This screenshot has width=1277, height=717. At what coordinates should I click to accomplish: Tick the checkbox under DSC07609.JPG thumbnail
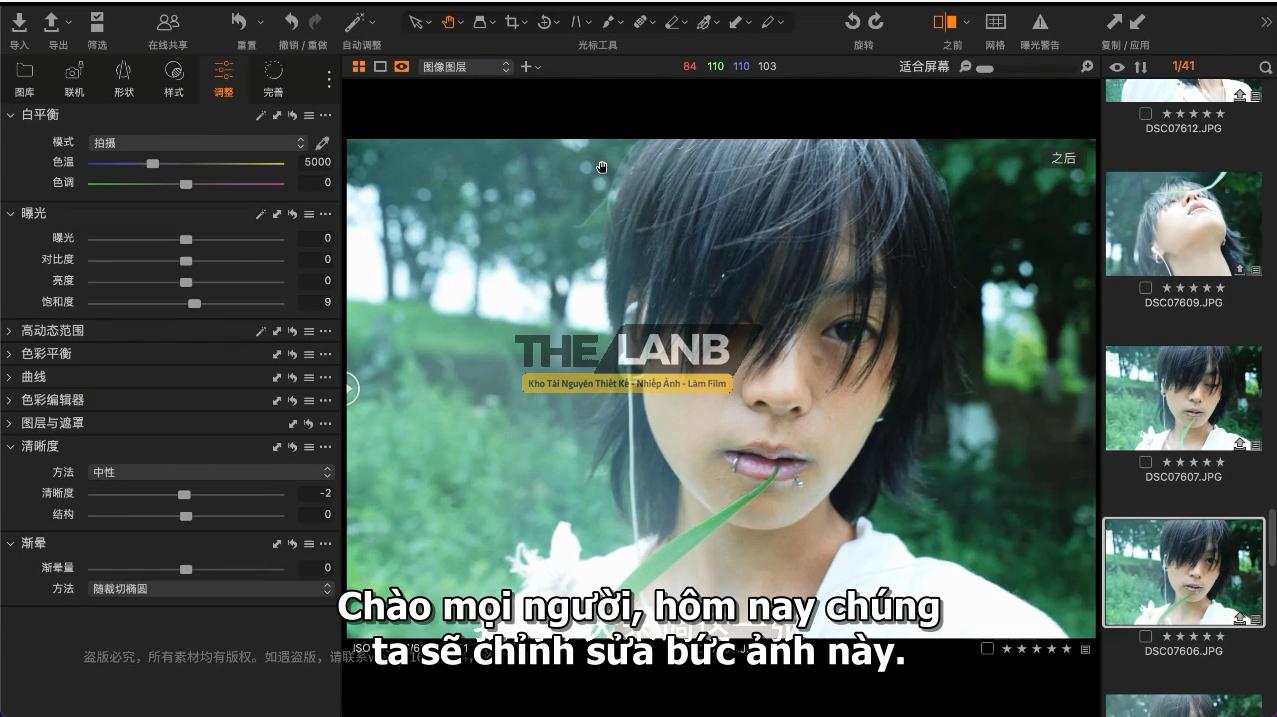click(x=1146, y=288)
